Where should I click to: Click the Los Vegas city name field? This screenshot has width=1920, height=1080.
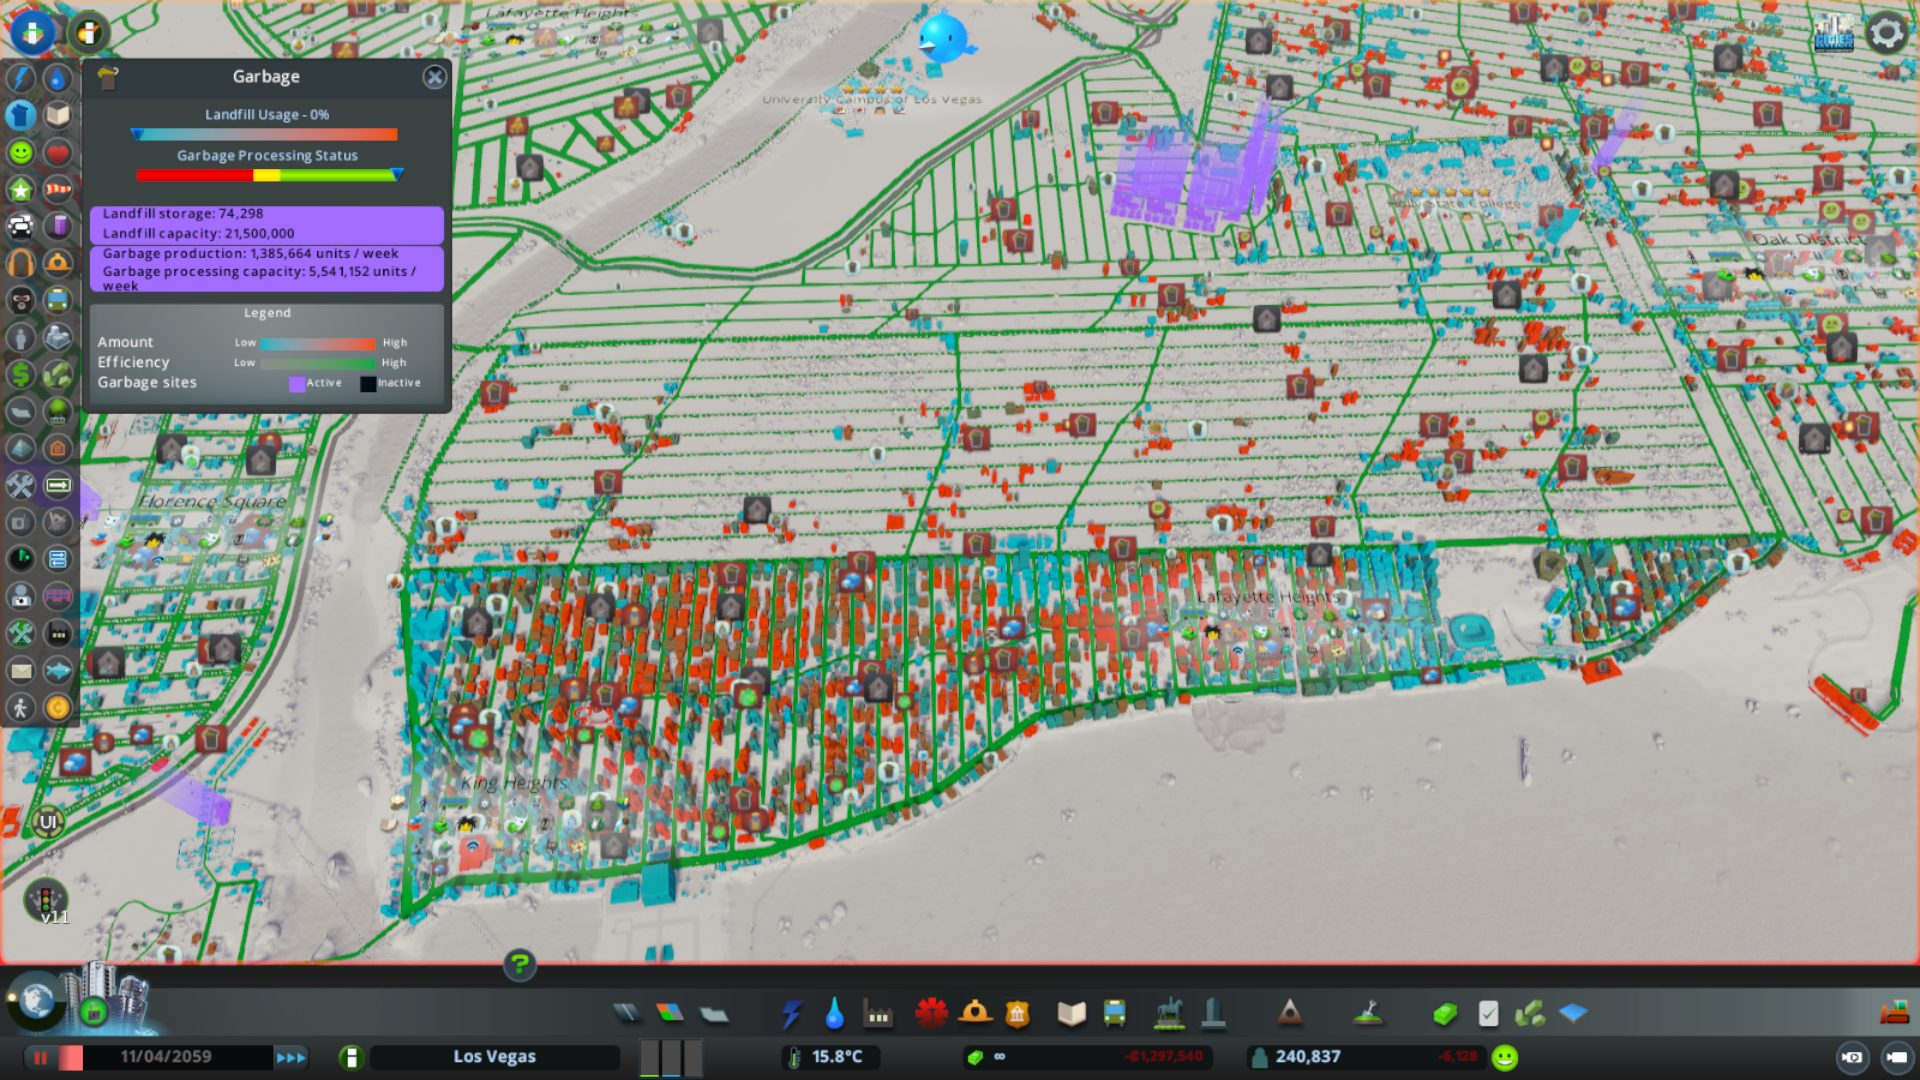[x=495, y=1057]
